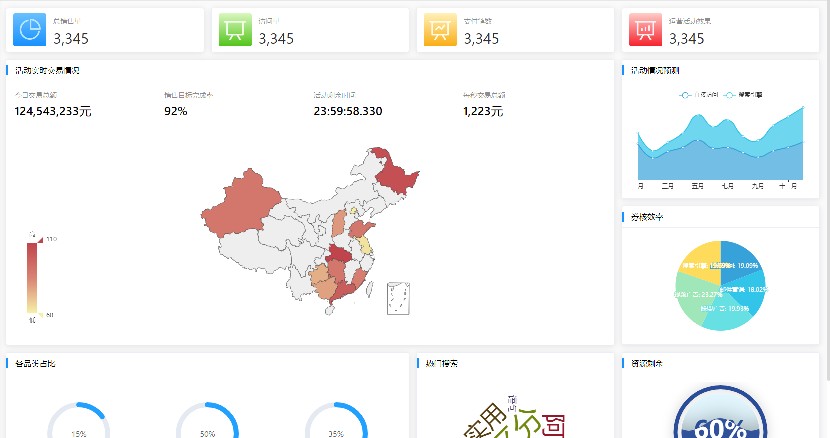Click the 92% completion value

pos(176,111)
